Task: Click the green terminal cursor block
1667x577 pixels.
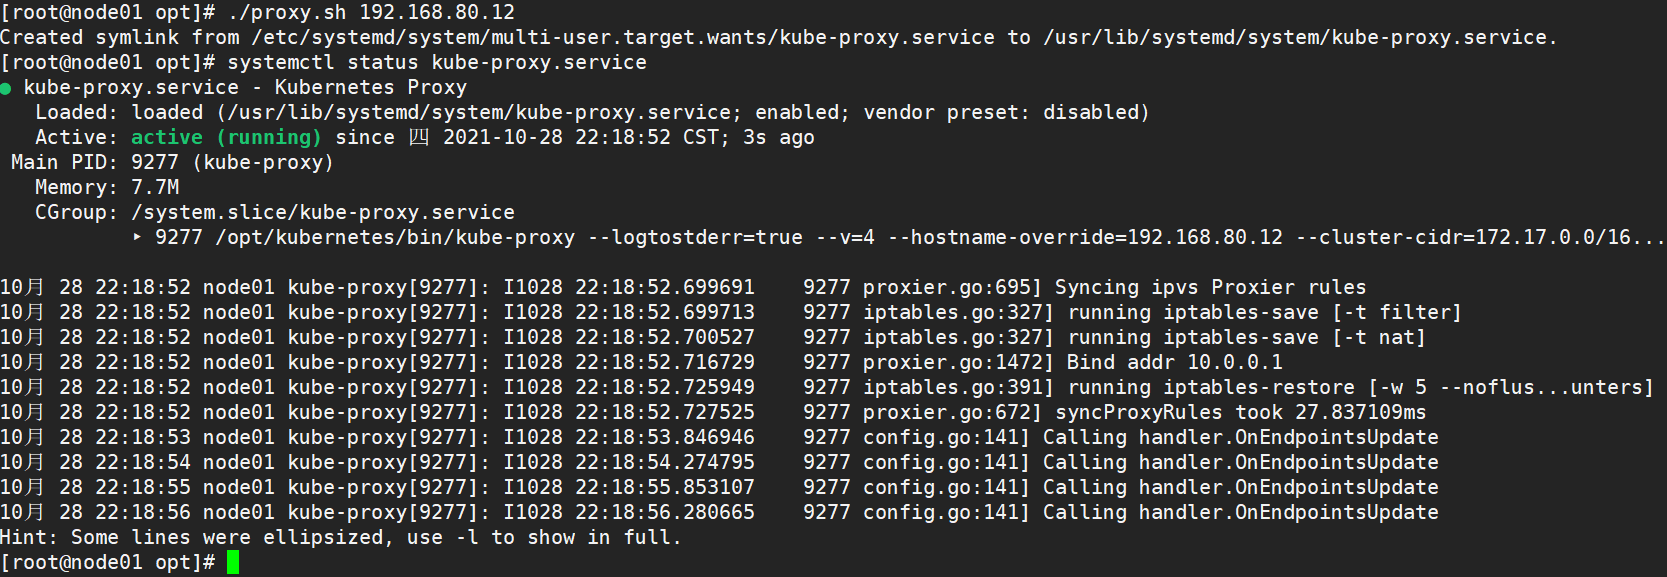Action: click(233, 562)
